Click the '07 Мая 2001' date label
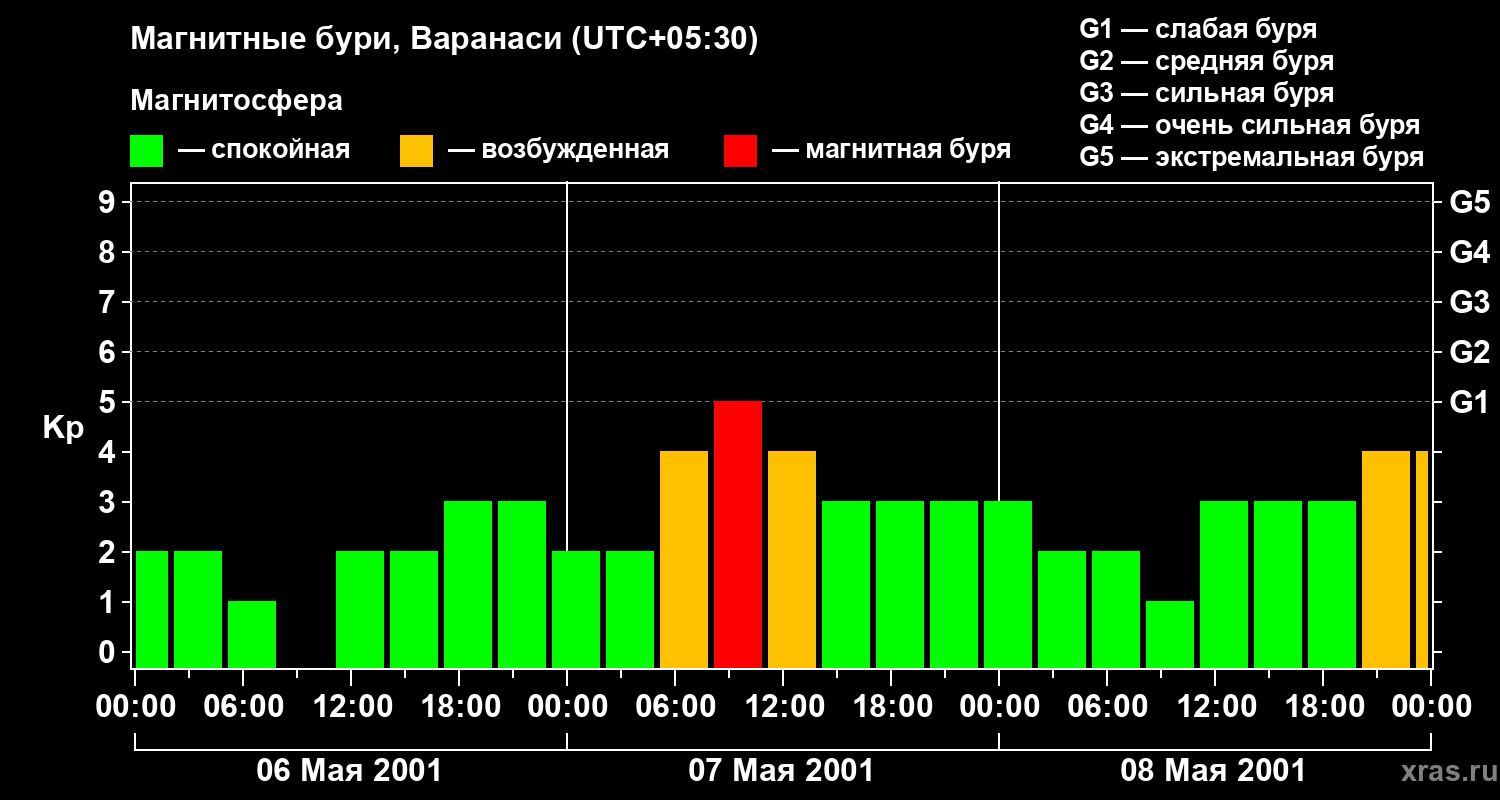 click(x=781, y=770)
